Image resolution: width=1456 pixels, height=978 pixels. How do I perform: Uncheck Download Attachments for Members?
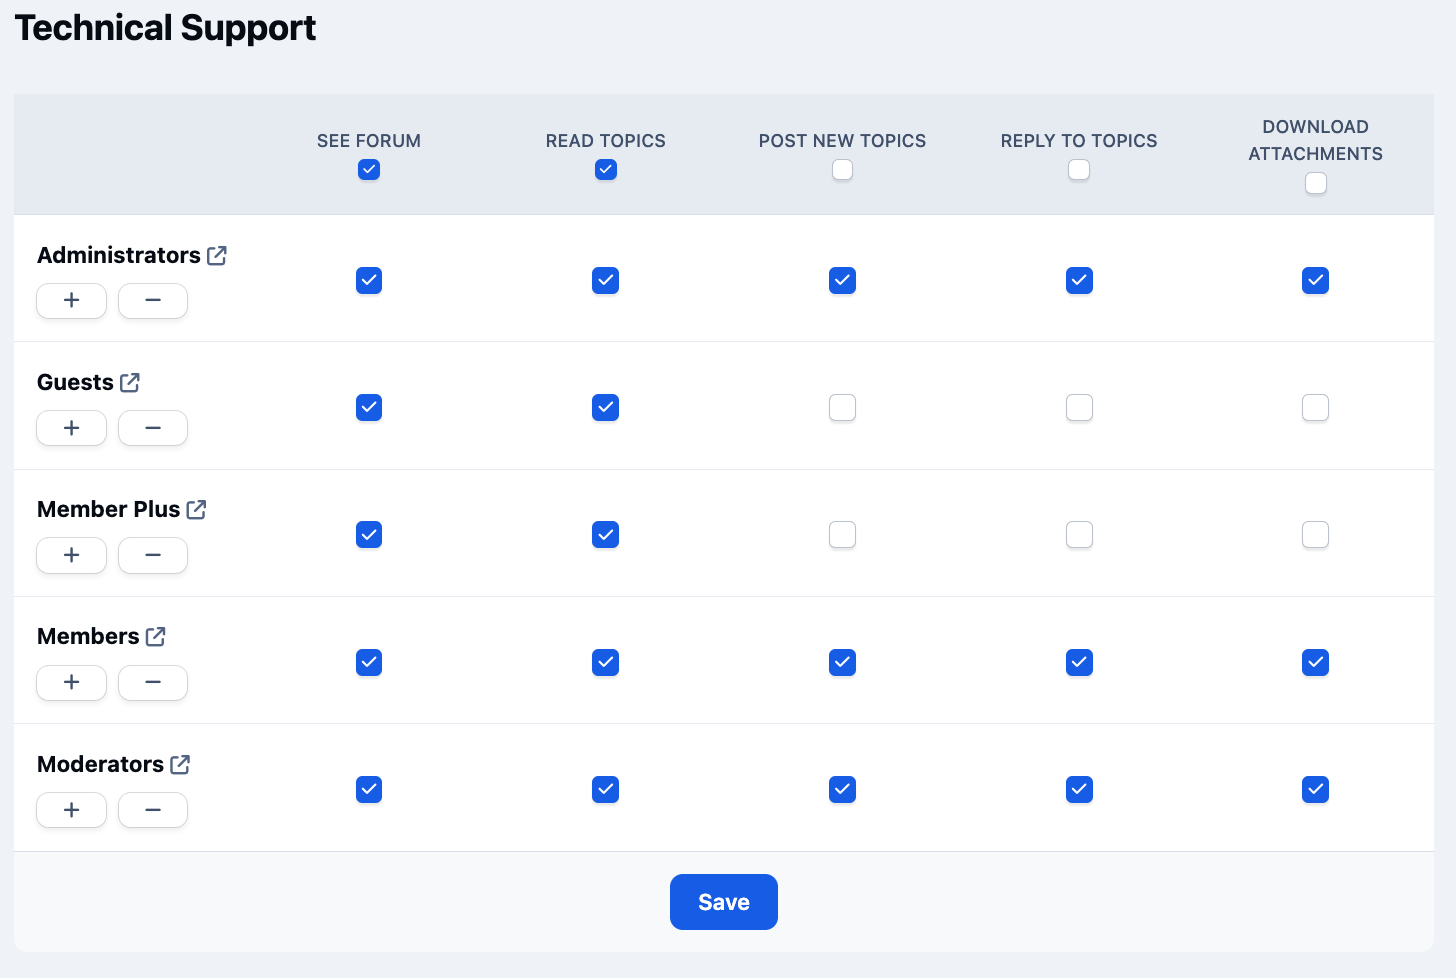pyautogui.click(x=1316, y=663)
